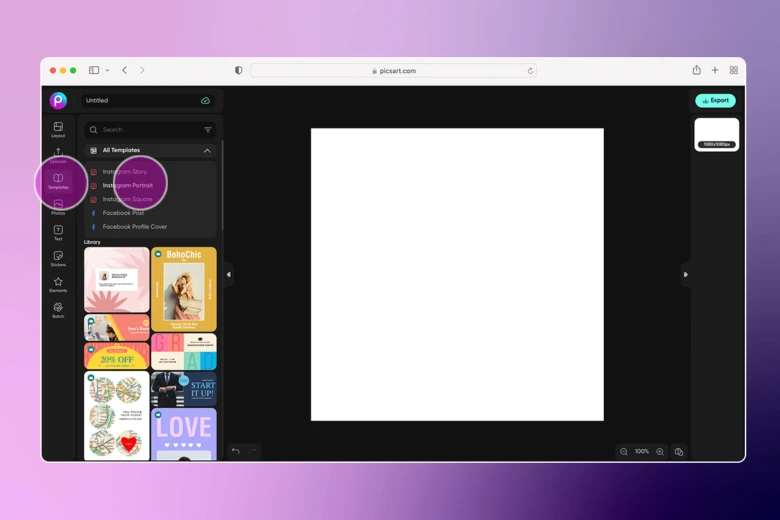This screenshot has width=780, height=520.
Task: Click the Picsart logo icon
Action: (x=58, y=100)
